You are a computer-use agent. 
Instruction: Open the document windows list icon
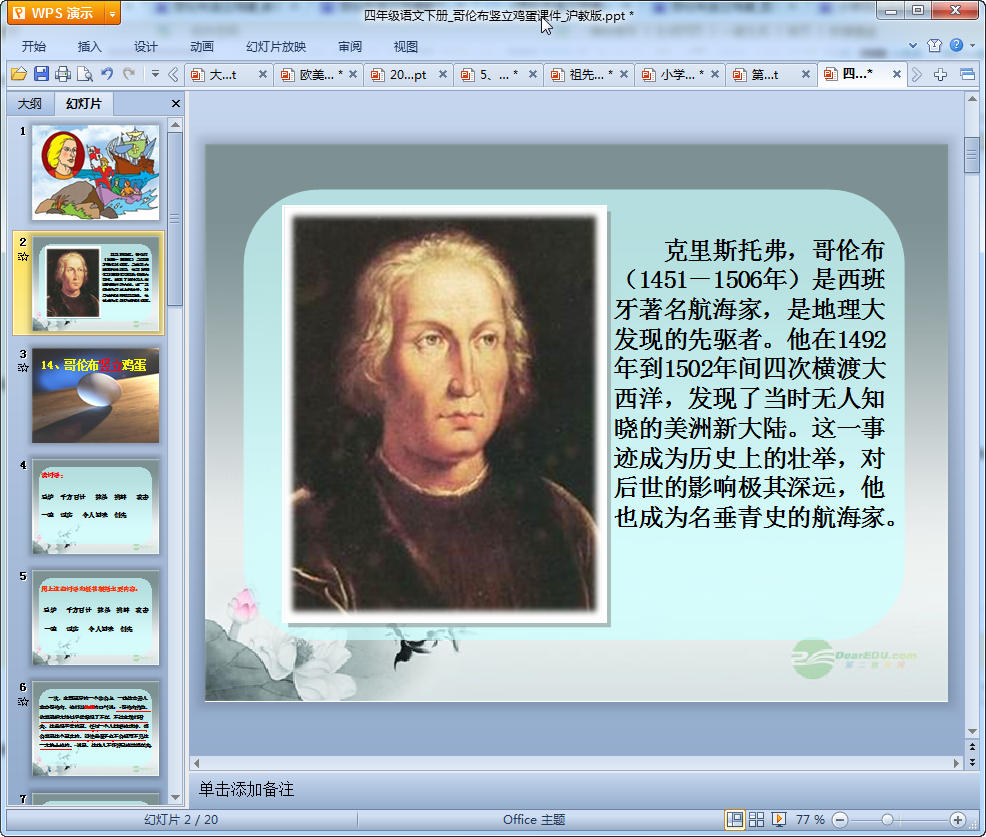(x=967, y=75)
